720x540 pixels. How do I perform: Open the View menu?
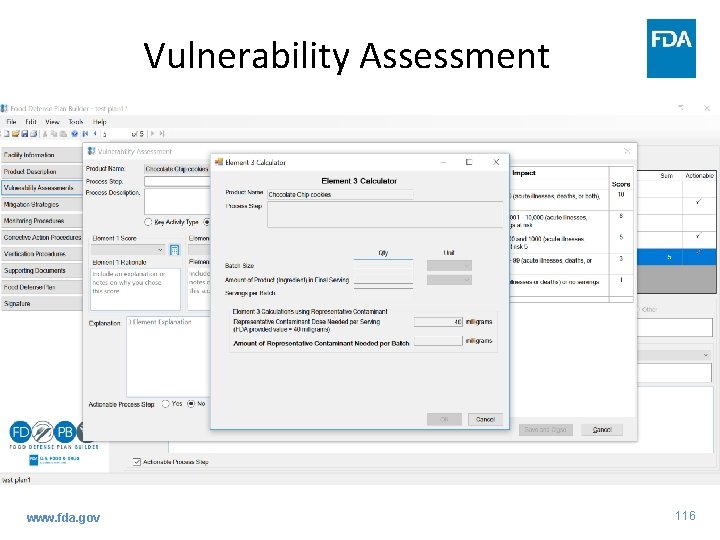click(52, 122)
